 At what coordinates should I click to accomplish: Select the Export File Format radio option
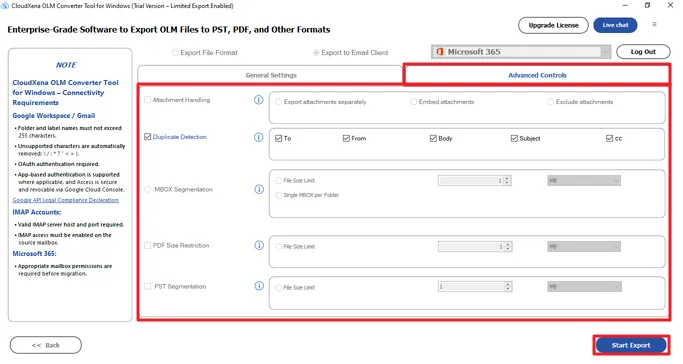pyautogui.click(x=175, y=53)
